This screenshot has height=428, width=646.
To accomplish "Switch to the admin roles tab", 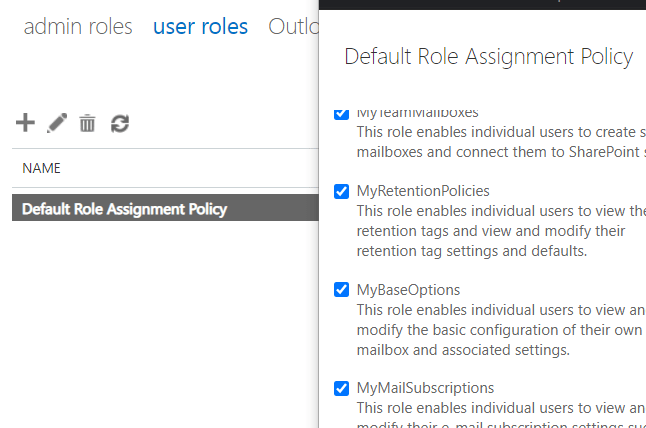I will [78, 27].
